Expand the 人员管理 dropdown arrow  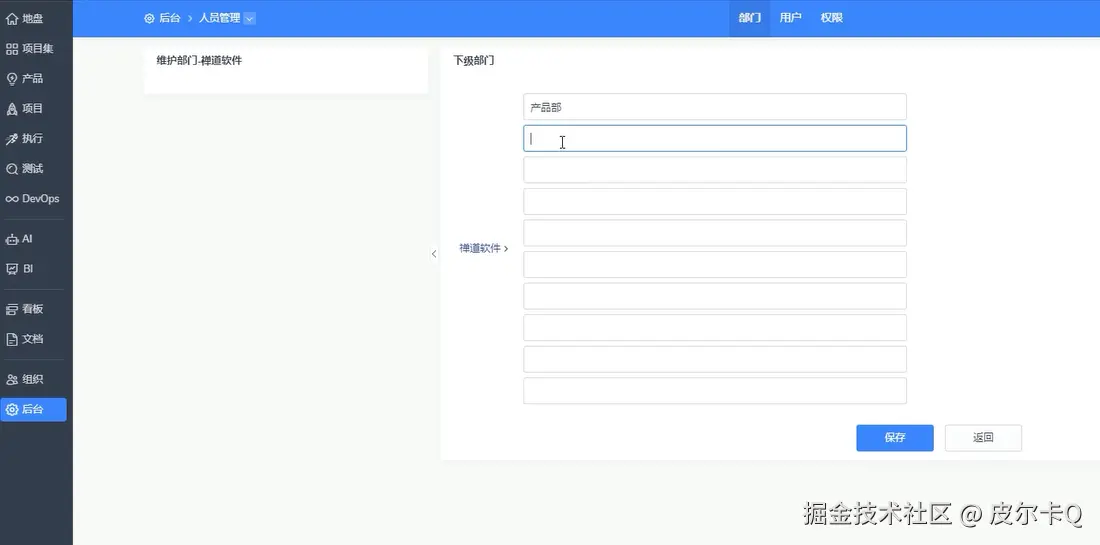coord(250,19)
